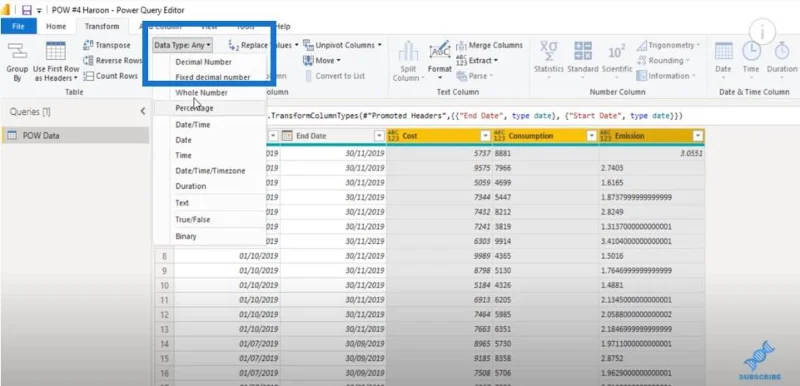800x386 pixels.
Task: Click Merge Columns
Action: pyautogui.click(x=489, y=45)
